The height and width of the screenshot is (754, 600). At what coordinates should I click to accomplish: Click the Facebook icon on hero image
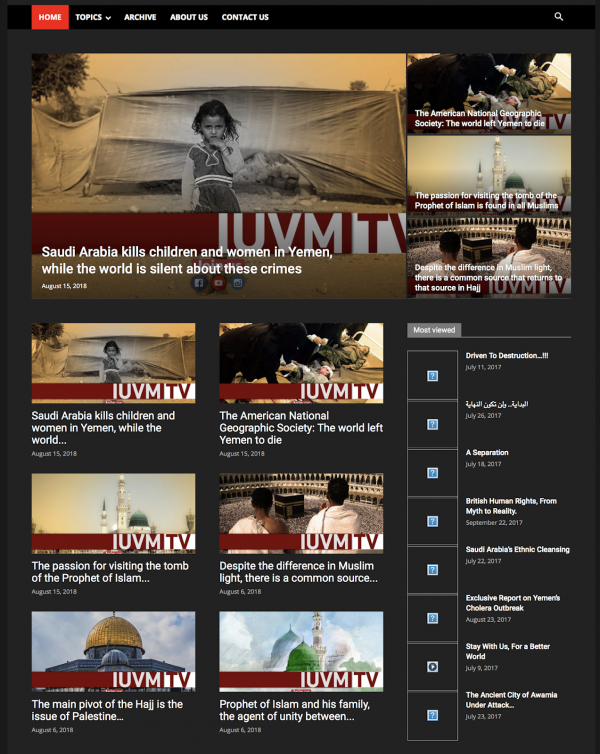198,283
